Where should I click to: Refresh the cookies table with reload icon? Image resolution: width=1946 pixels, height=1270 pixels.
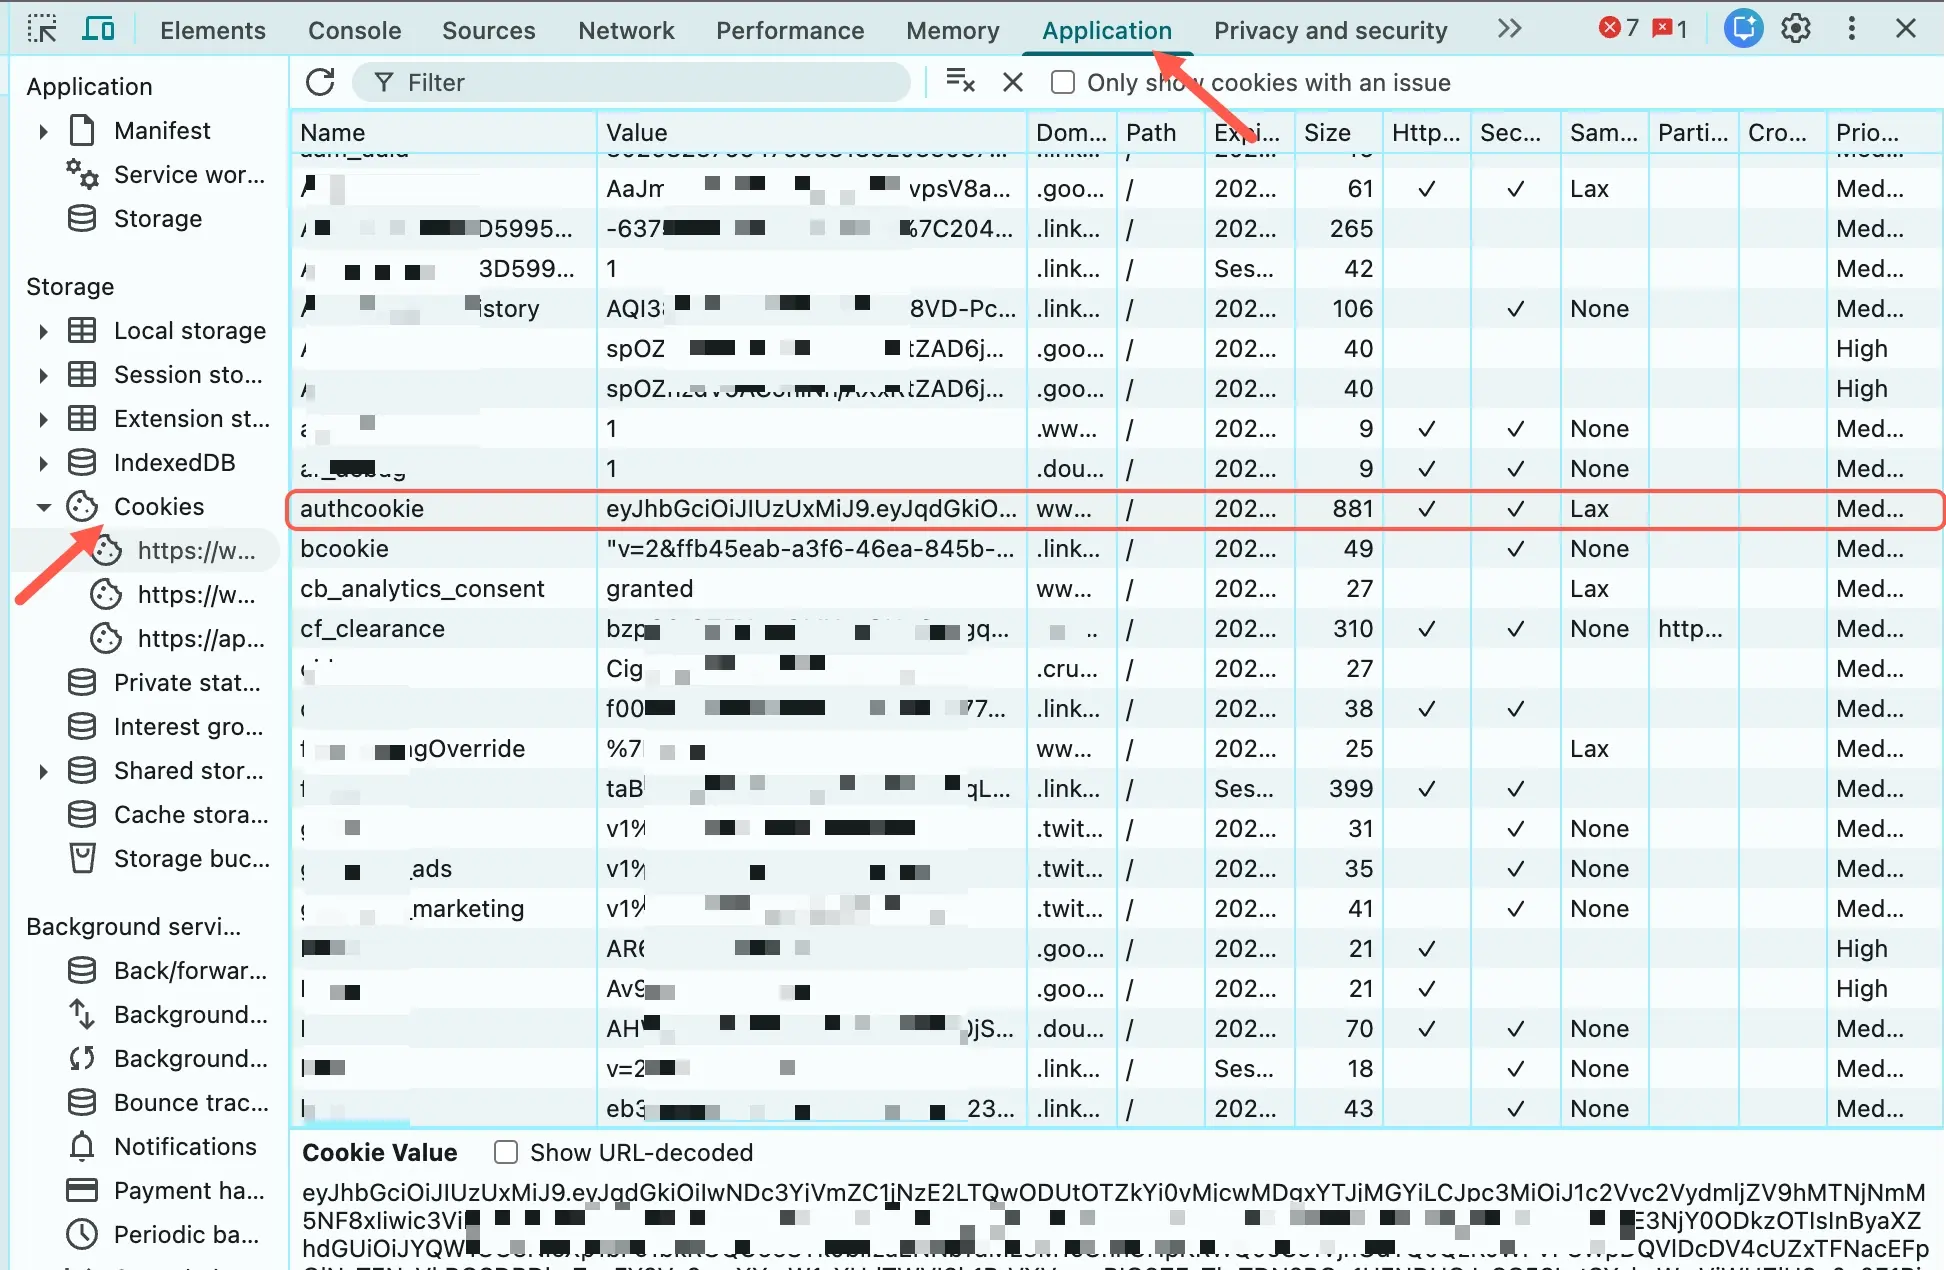(x=320, y=82)
